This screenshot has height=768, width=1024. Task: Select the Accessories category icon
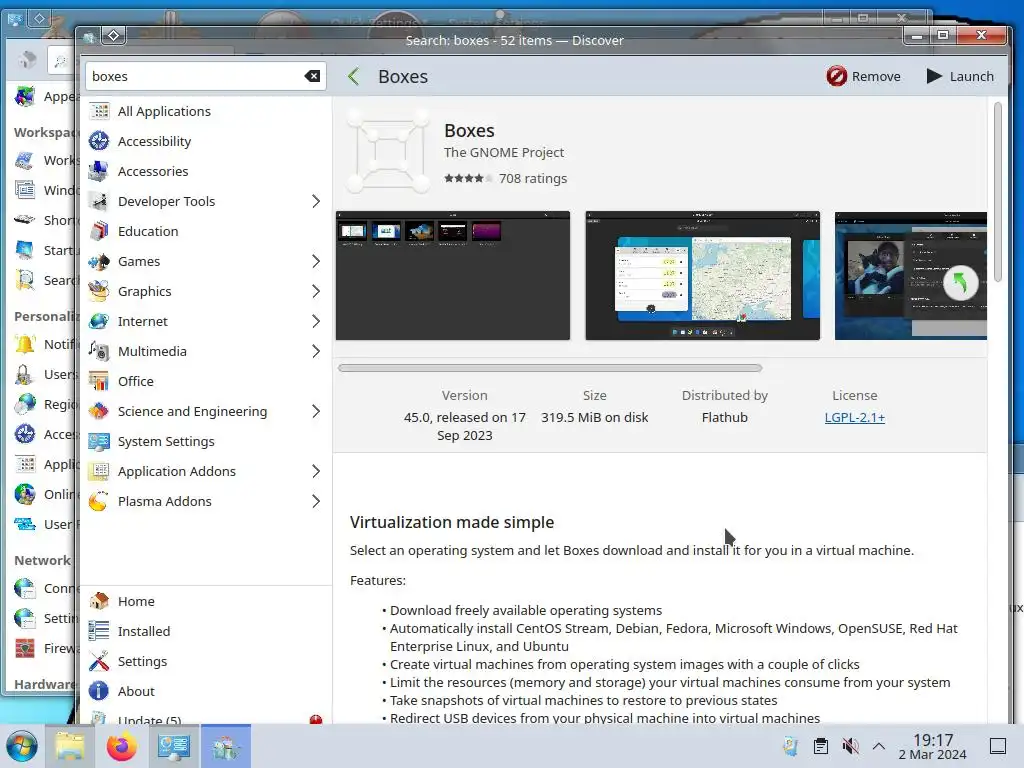tap(99, 171)
